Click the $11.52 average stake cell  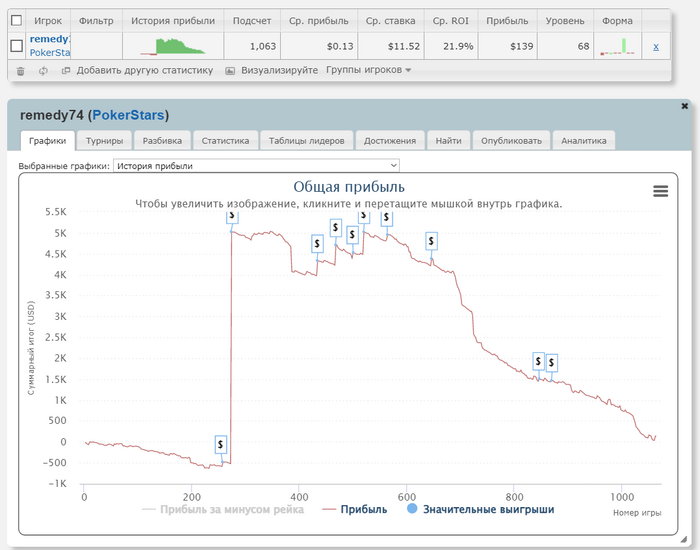pos(391,46)
